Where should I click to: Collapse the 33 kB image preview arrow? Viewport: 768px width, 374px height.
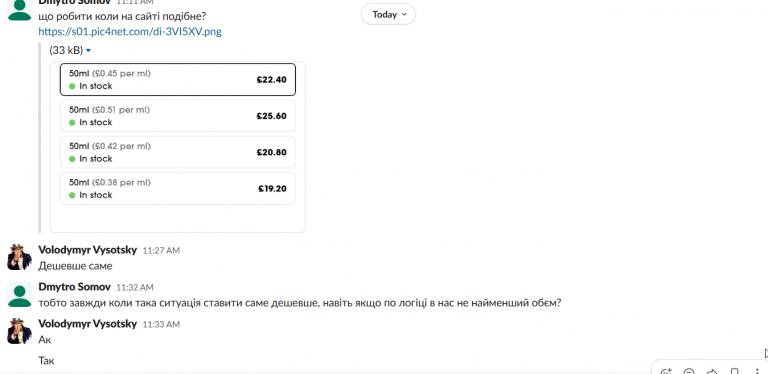coord(88,50)
